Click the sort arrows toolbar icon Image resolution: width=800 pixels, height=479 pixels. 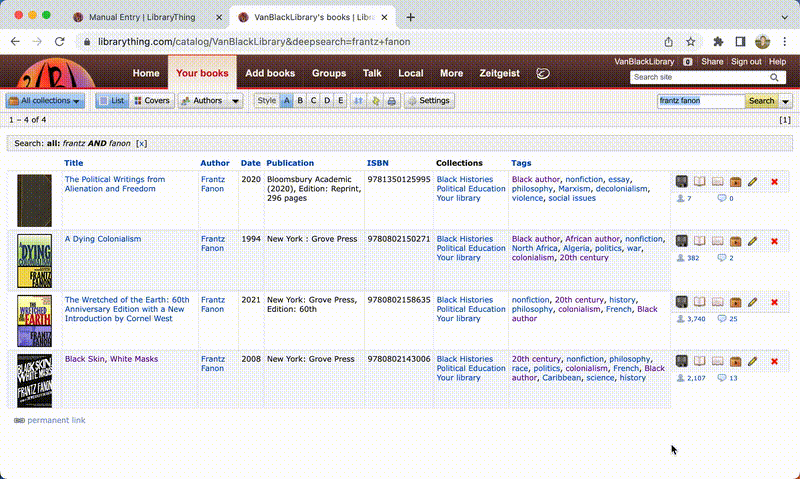click(x=358, y=101)
